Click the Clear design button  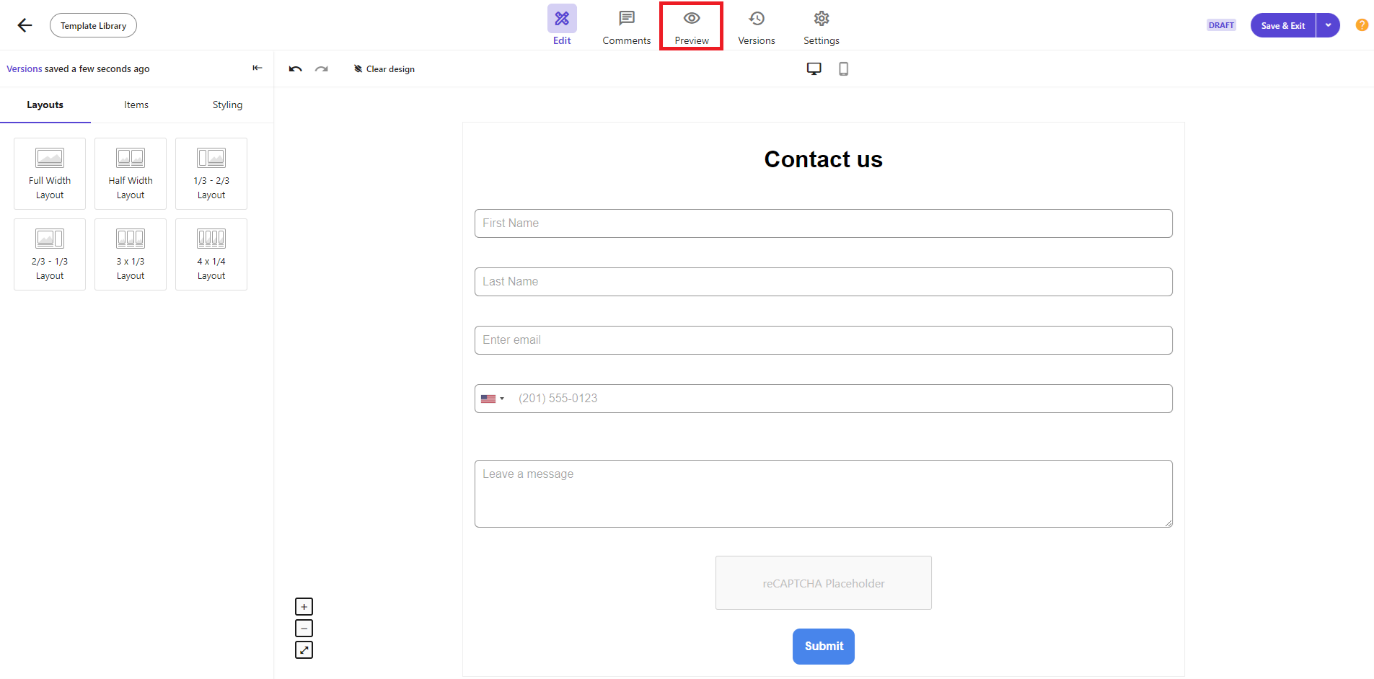point(384,69)
